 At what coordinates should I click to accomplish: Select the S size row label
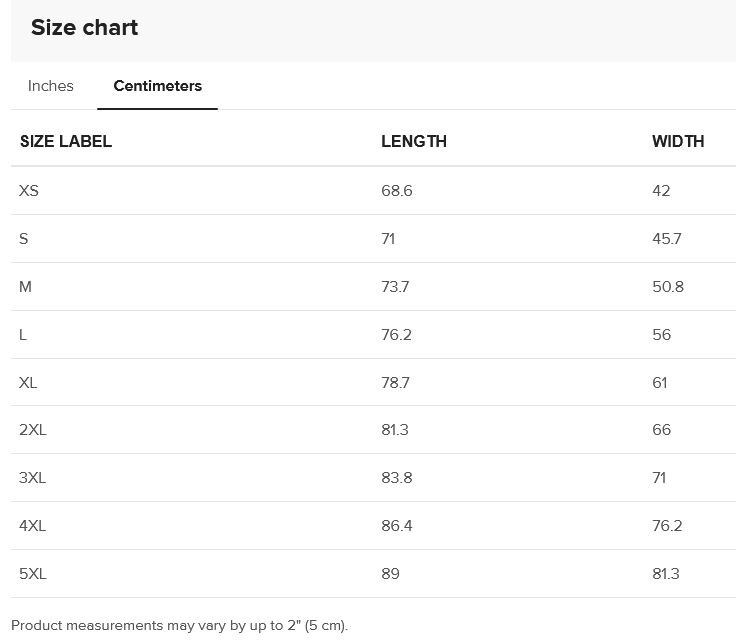(x=24, y=239)
